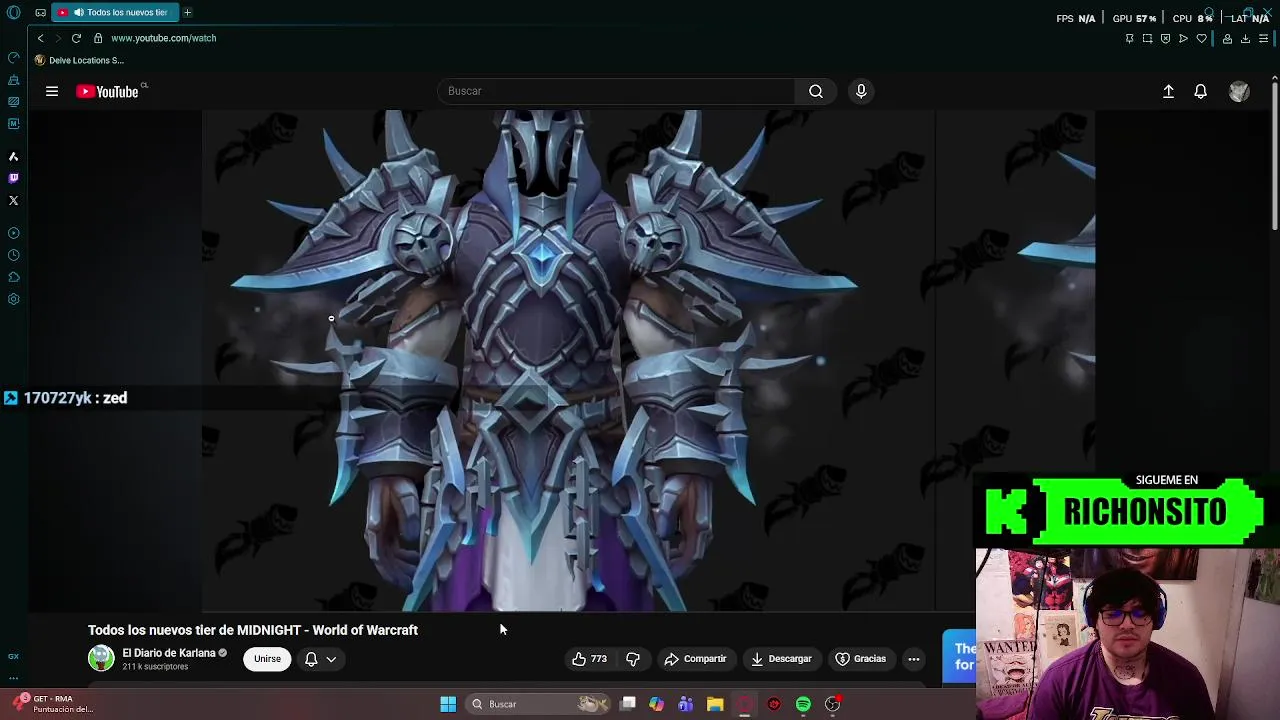Open X (Twitter) in the sidebar
The height and width of the screenshot is (720, 1280).
point(13,200)
